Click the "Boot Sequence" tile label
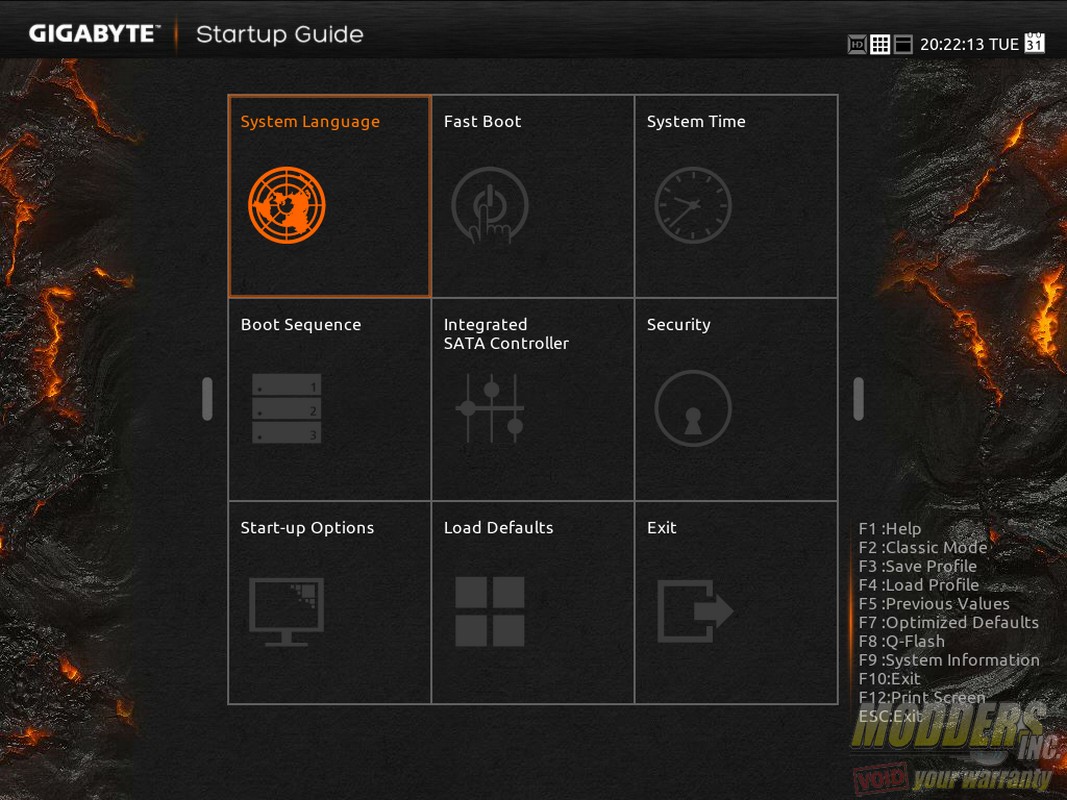The height and width of the screenshot is (800, 1067). (301, 325)
